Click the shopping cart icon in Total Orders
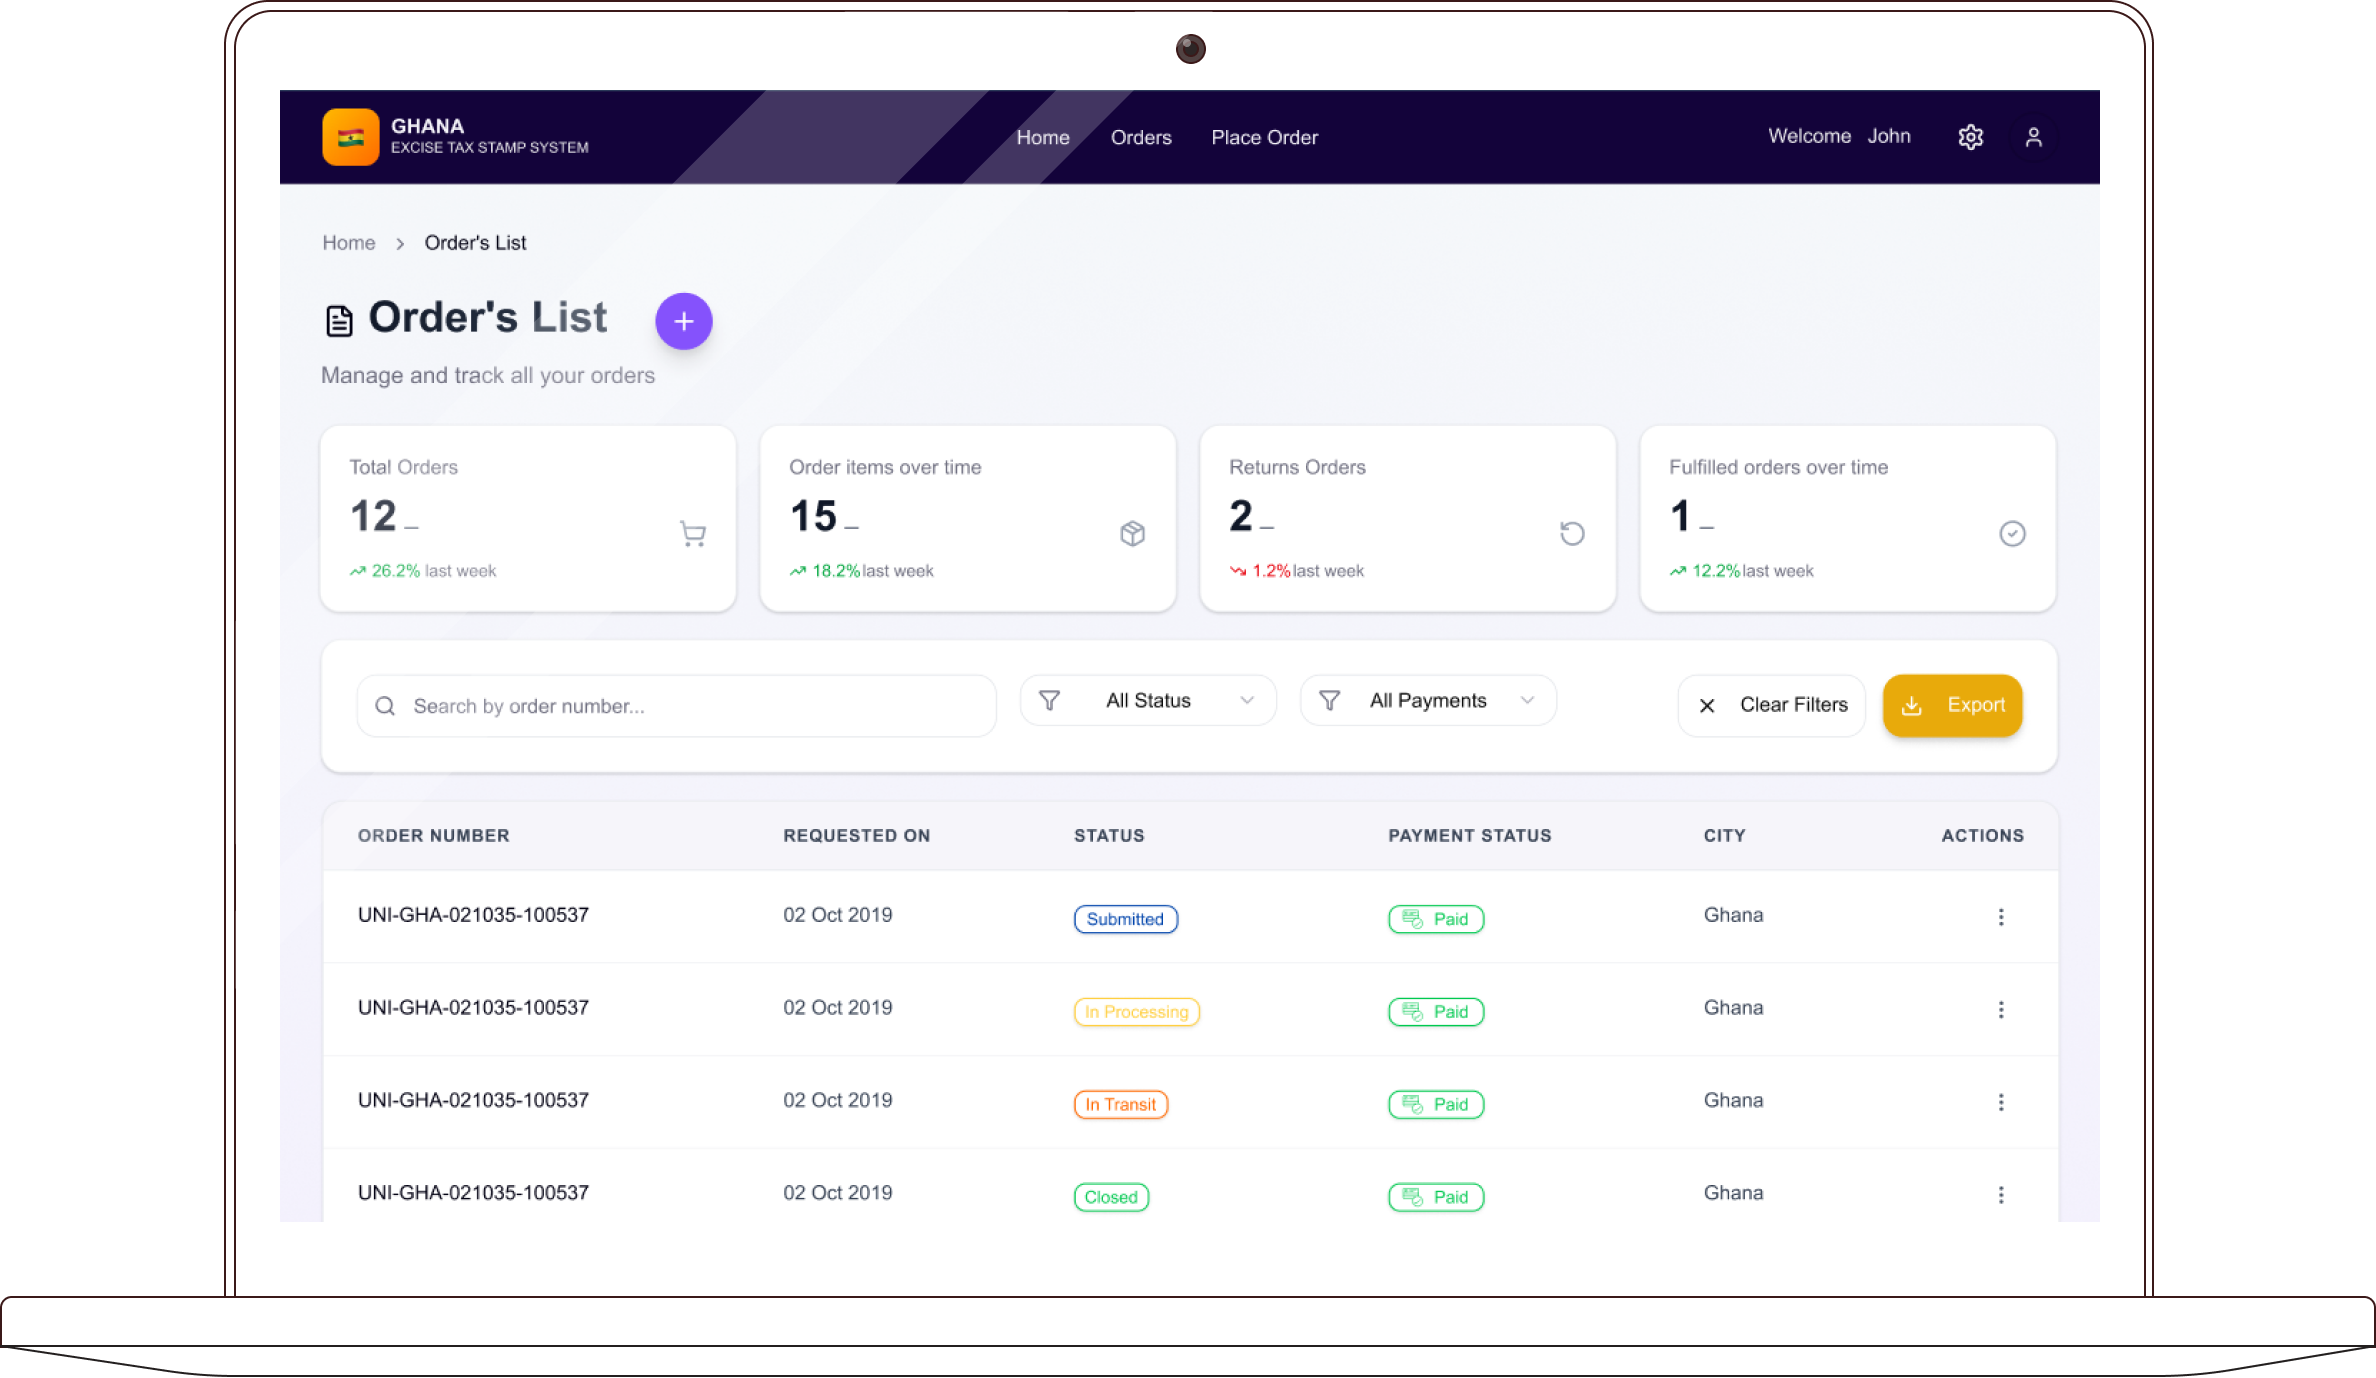Viewport: 2376px width, 1378px height. [693, 534]
